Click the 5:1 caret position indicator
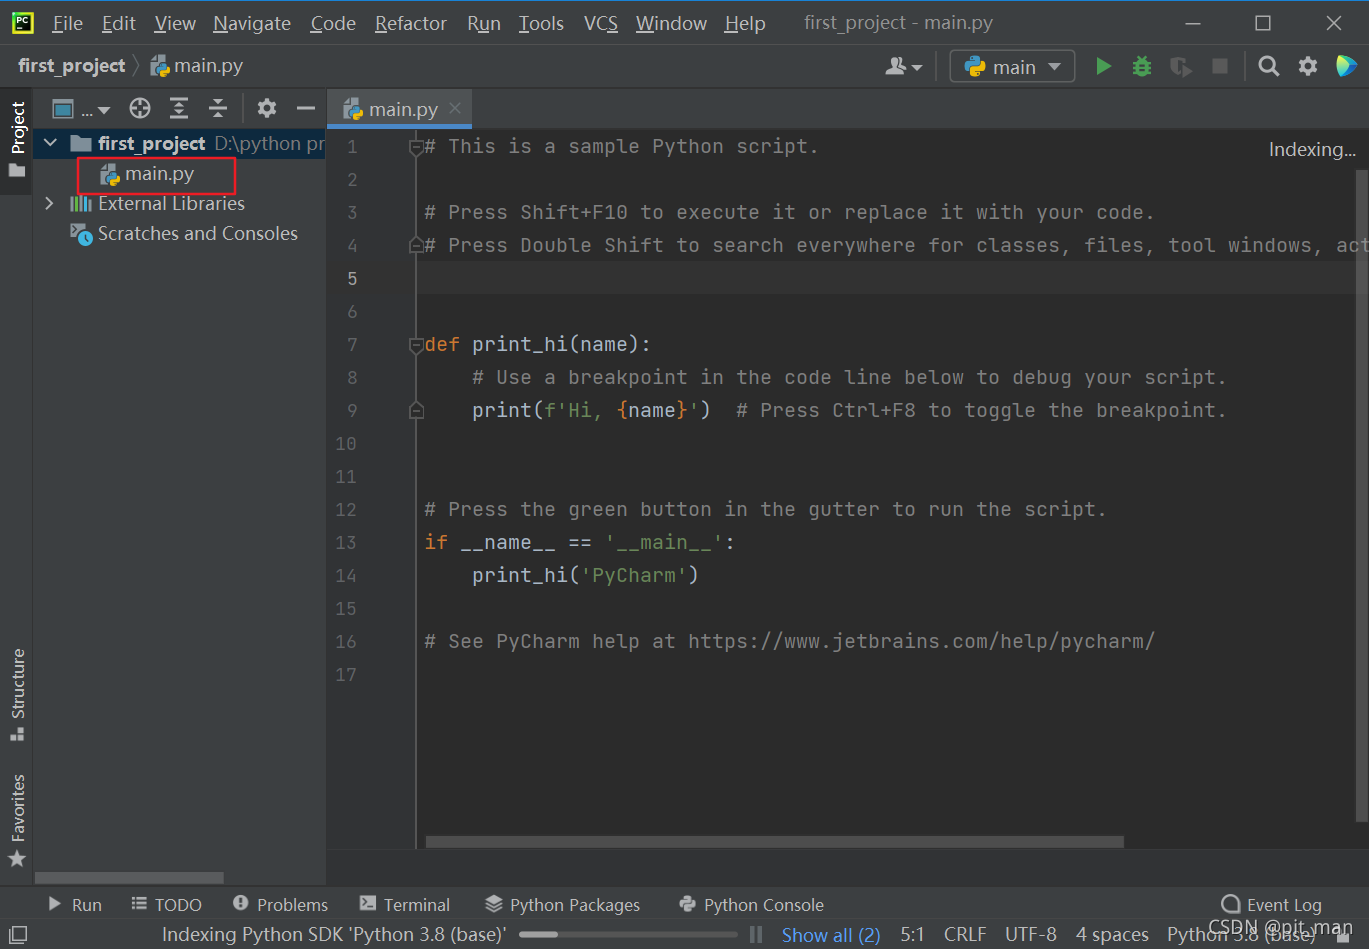This screenshot has height=949, width=1369. coord(912,935)
